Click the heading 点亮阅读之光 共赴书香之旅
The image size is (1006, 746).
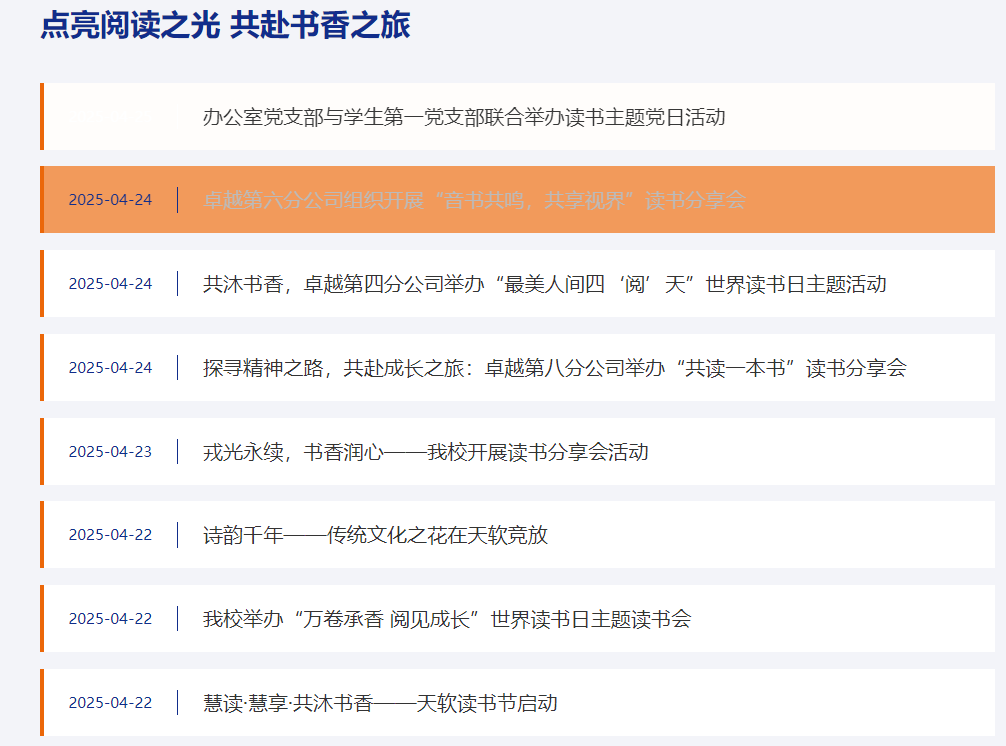[x=225, y=26]
